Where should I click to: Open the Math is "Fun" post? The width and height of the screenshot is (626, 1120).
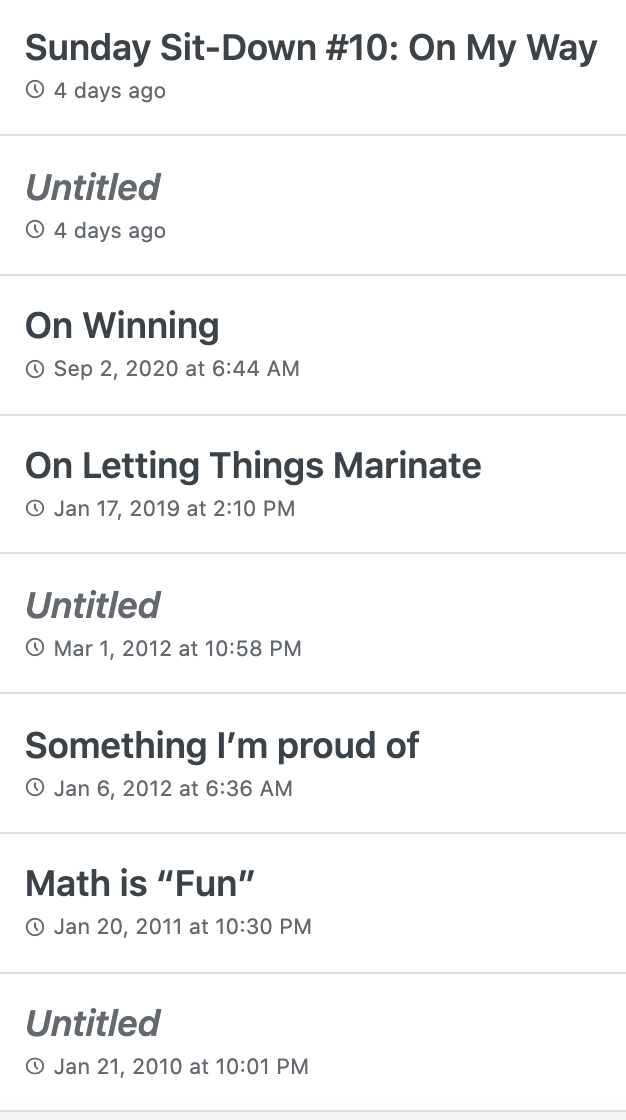(x=140, y=884)
